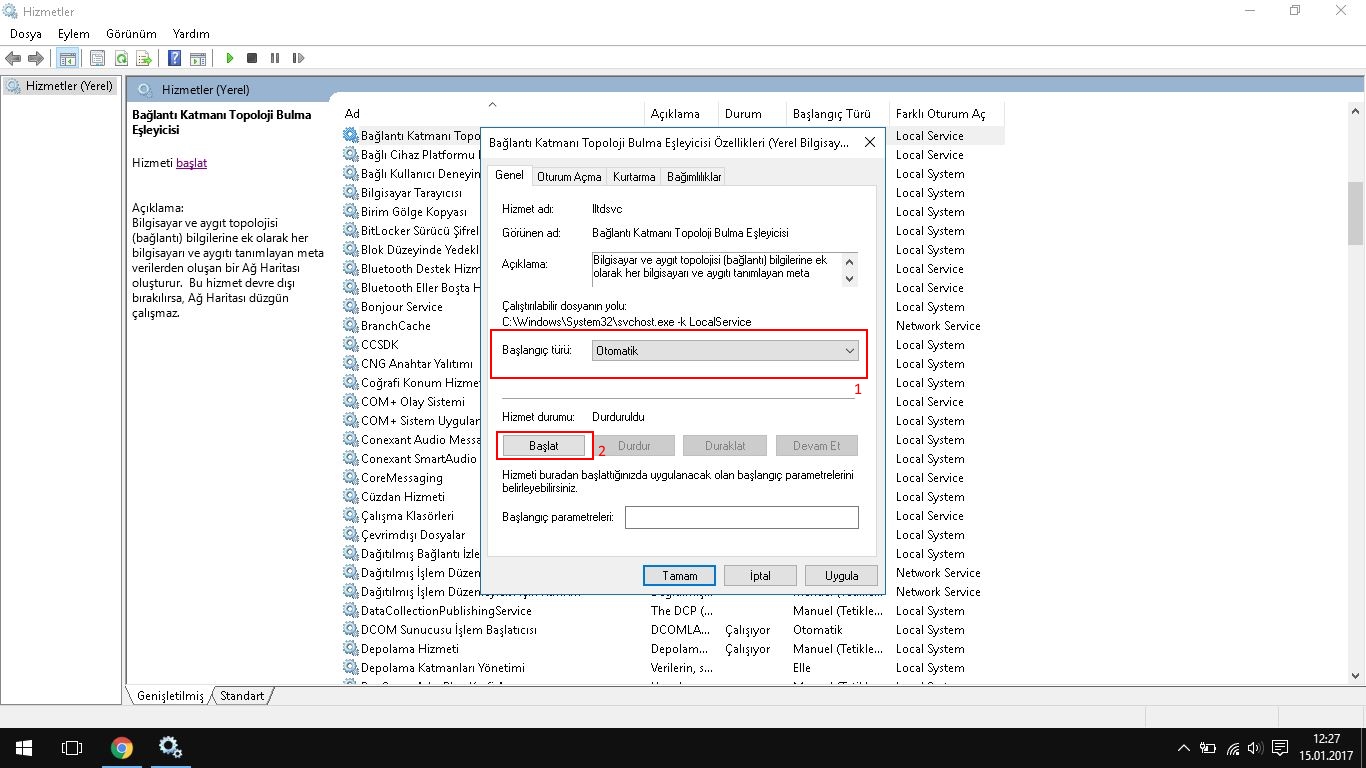
Task: Select DCOM Sunucusu İşlem Başlatıcısı service row
Action: [x=673, y=630]
